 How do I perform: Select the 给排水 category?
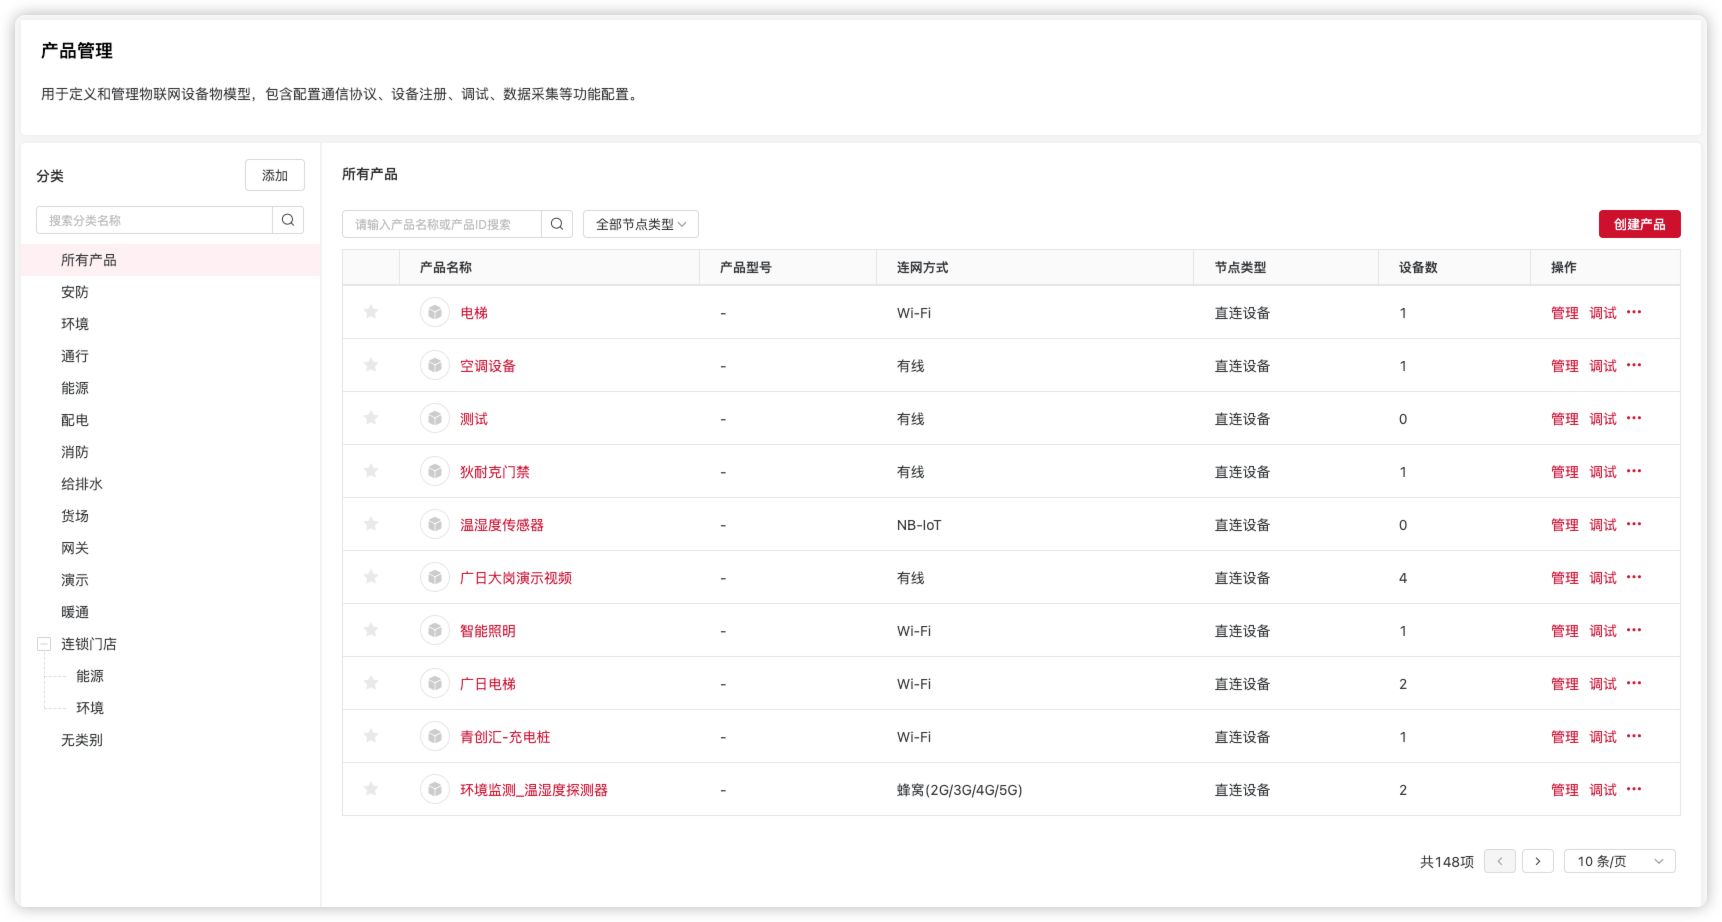click(82, 484)
